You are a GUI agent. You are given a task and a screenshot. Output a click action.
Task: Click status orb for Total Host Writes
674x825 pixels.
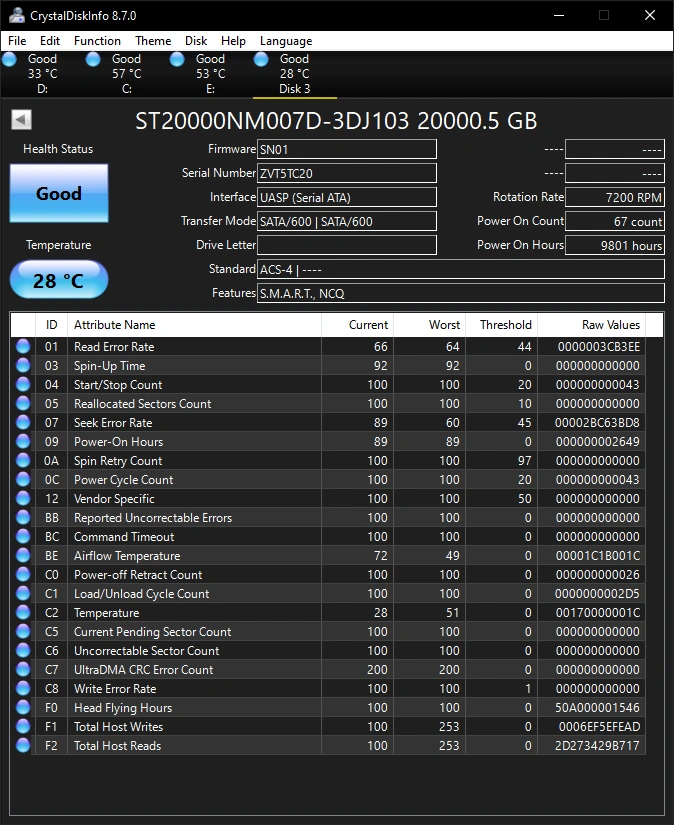click(23, 726)
